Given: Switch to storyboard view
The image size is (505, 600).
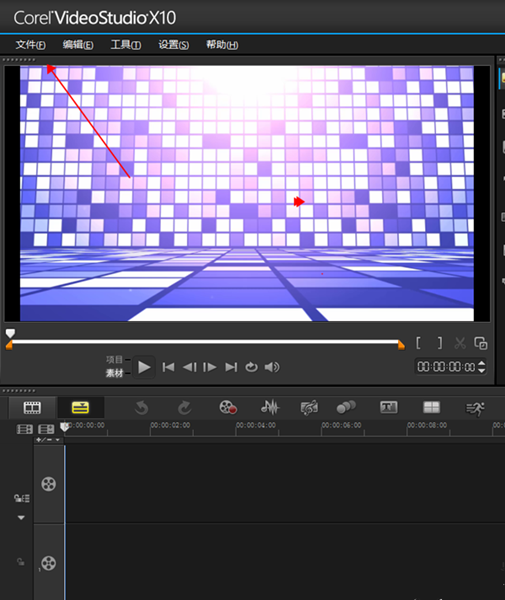Looking at the screenshot, I should click(32, 408).
